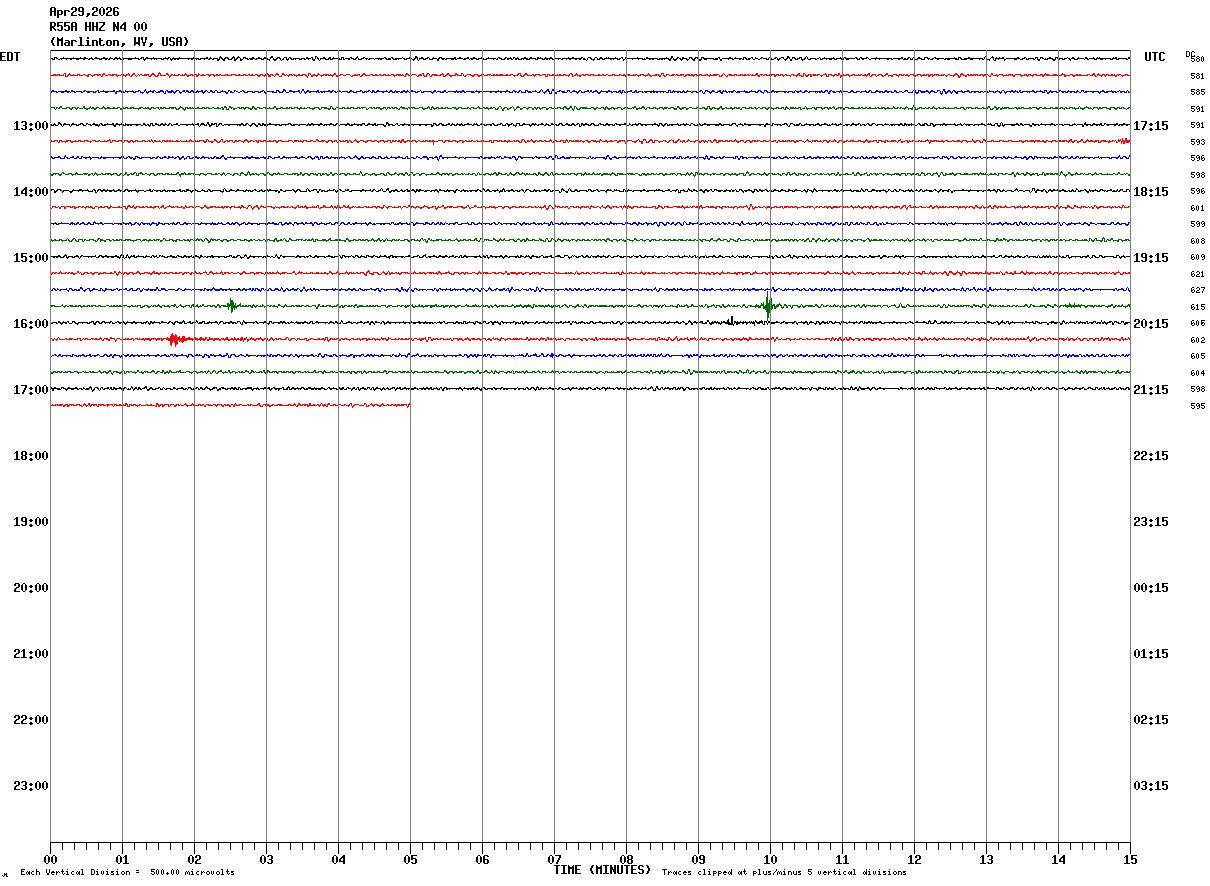Click the '19:15' UTC time label
The width and height of the screenshot is (1210, 886).
(1152, 258)
